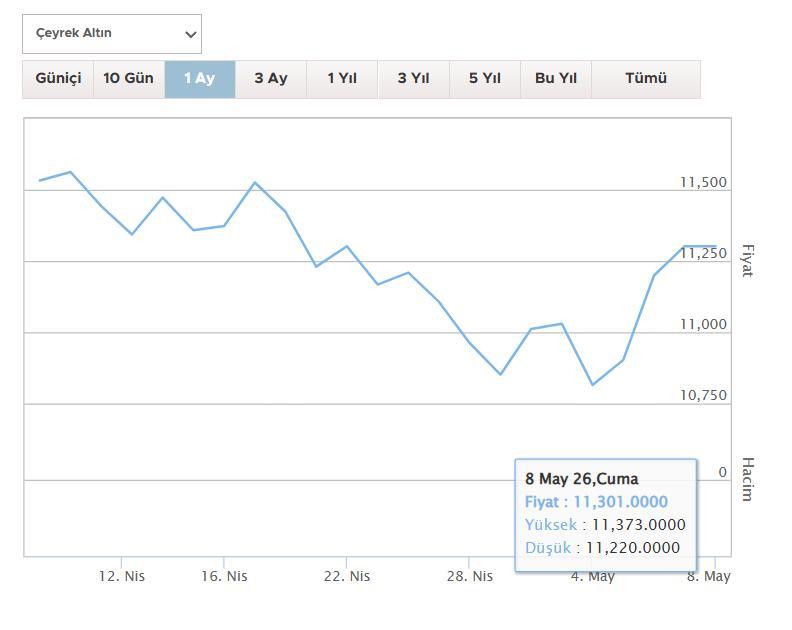Show Tümü all-time data
Screen dimensions: 792x630
coord(646,79)
